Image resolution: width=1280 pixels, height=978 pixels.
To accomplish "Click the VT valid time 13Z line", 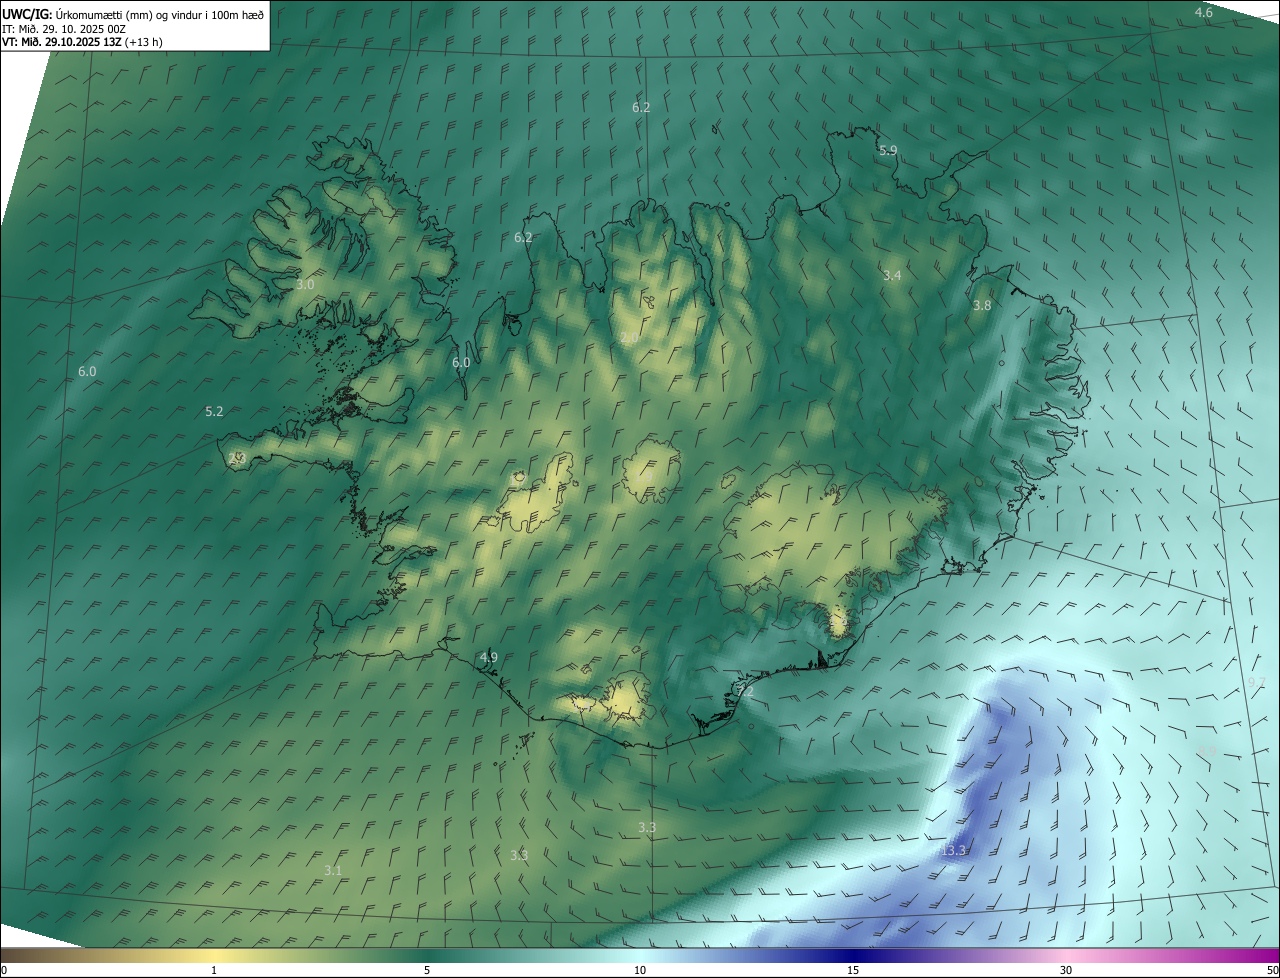I will coord(82,42).
